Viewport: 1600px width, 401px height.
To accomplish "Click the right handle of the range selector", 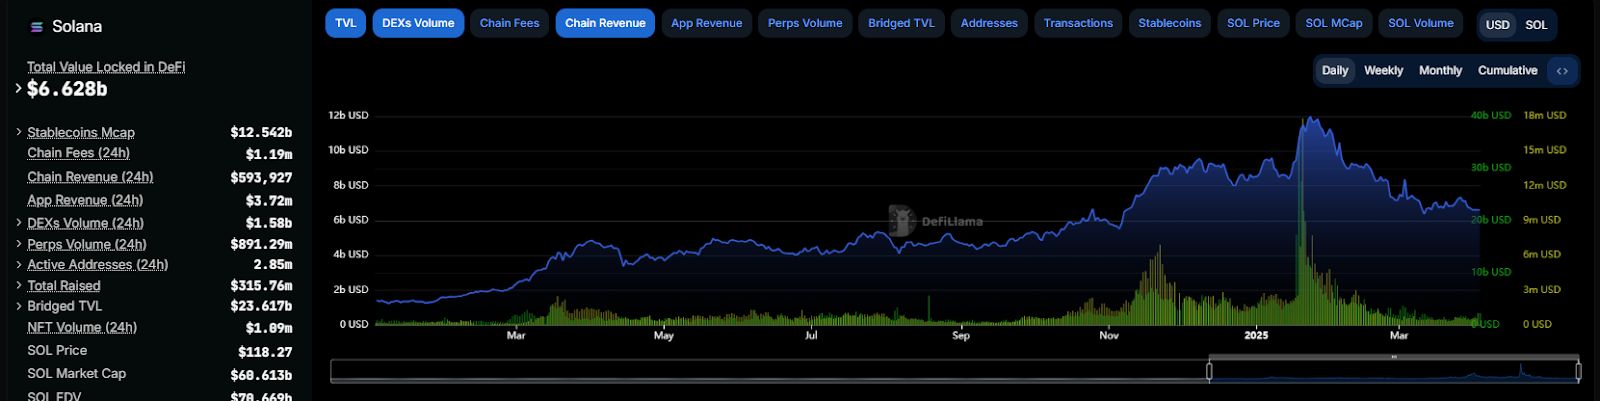I will point(1578,371).
